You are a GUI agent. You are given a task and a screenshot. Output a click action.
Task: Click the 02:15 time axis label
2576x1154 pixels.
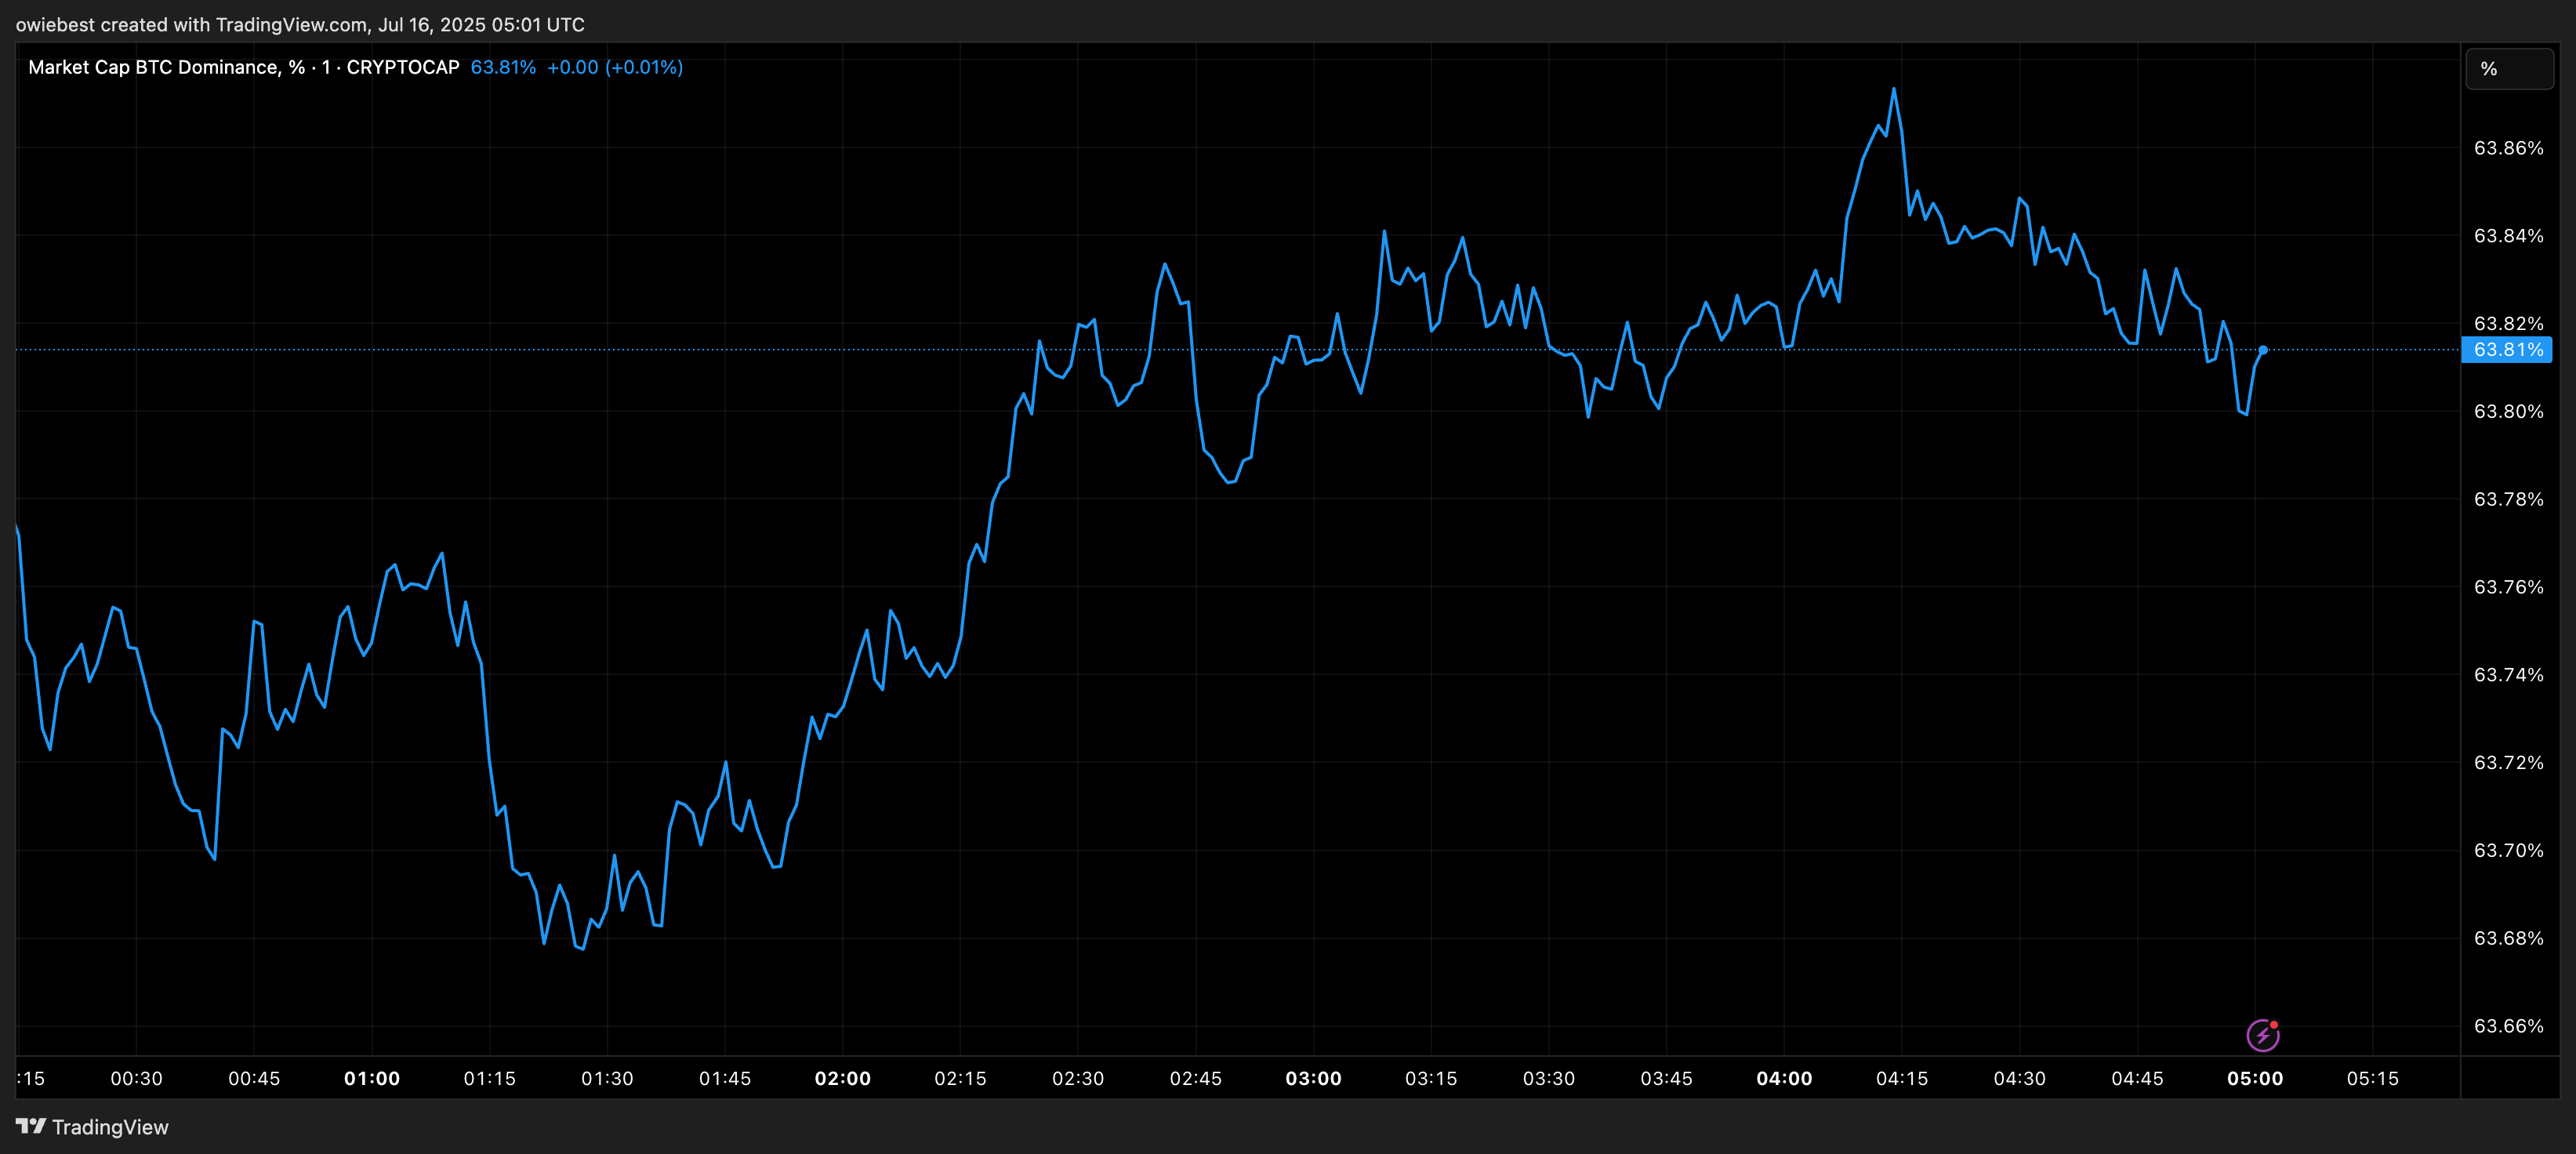tap(960, 1078)
